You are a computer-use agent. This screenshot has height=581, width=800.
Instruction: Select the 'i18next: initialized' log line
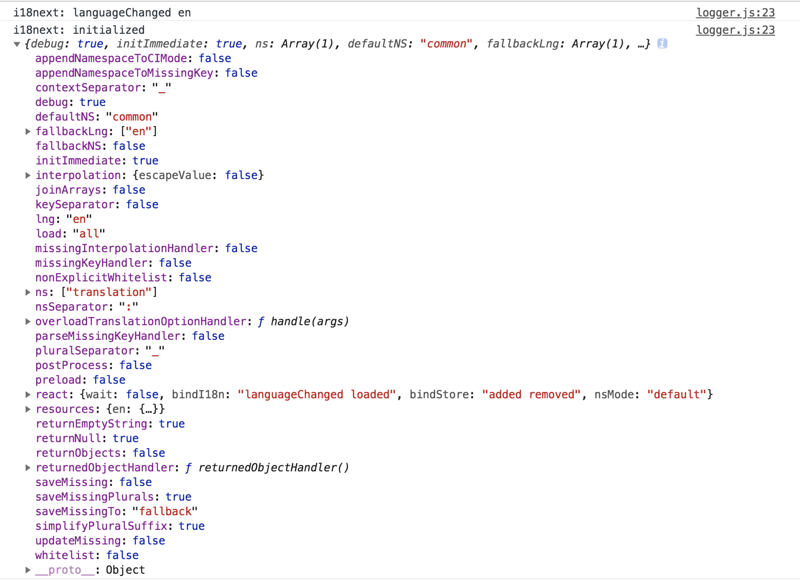pos(79,30)
